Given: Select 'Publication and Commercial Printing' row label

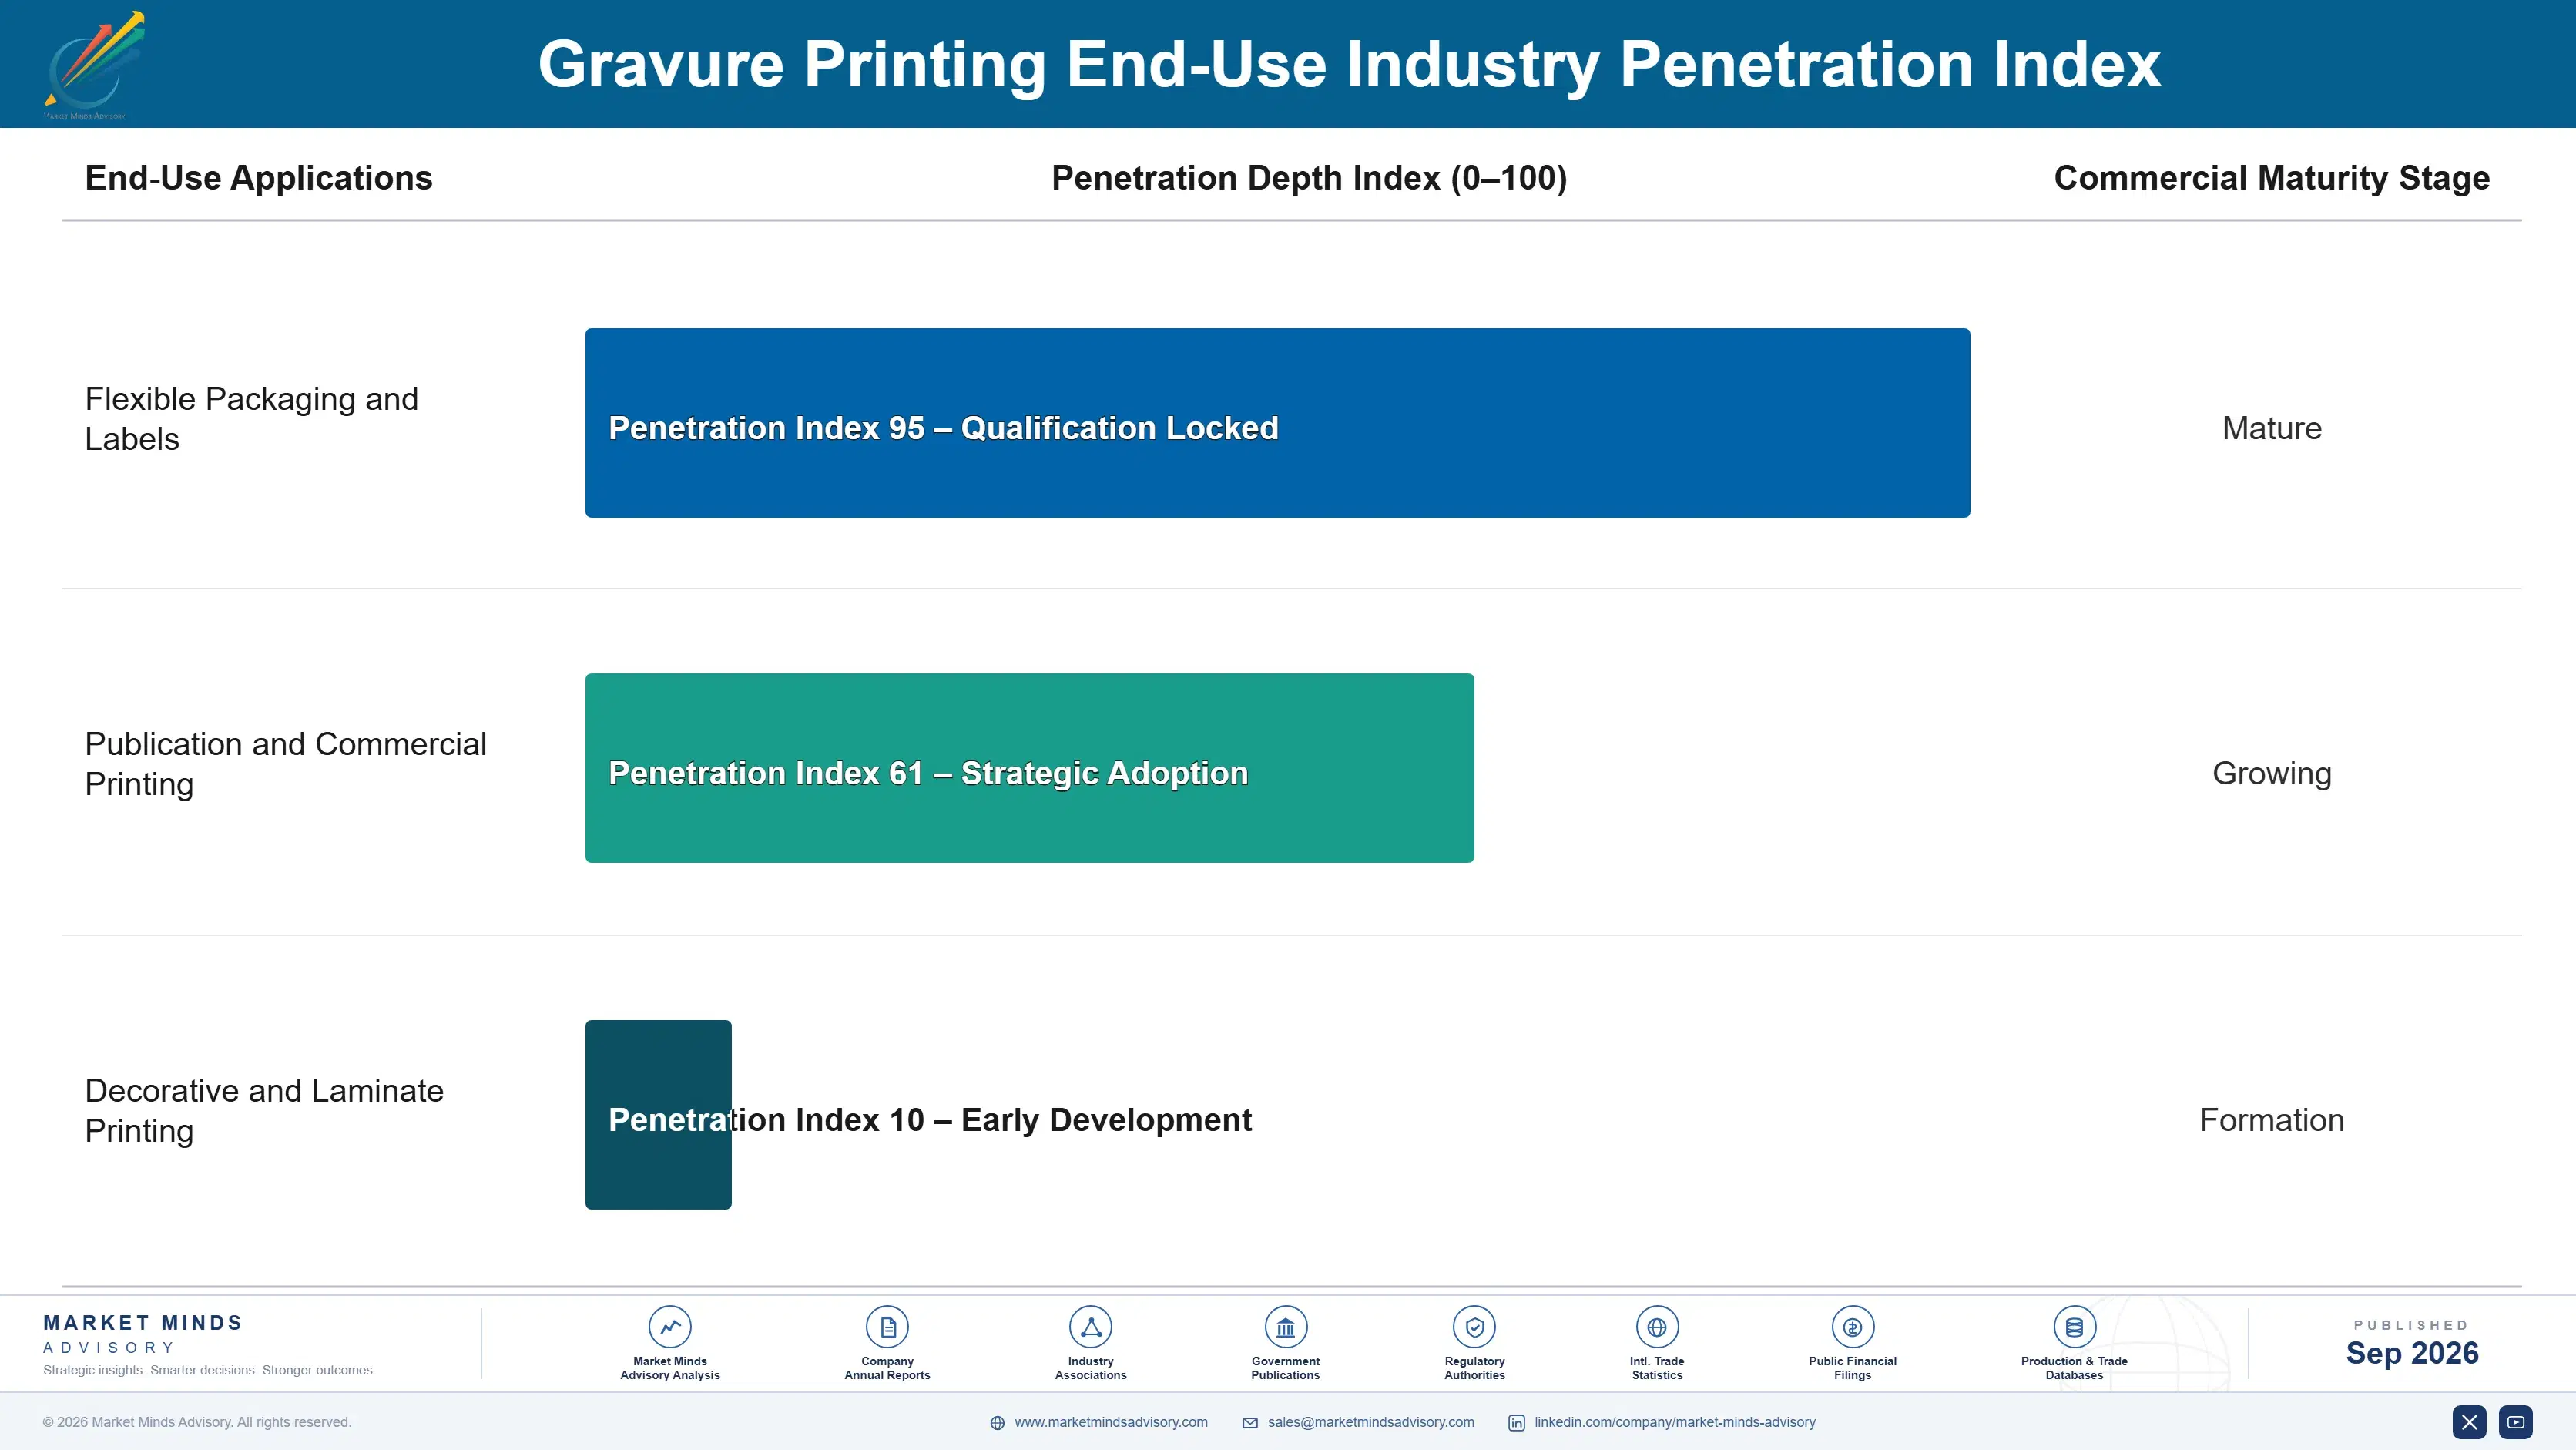Looking at the screenshot, I should point(286,764).
